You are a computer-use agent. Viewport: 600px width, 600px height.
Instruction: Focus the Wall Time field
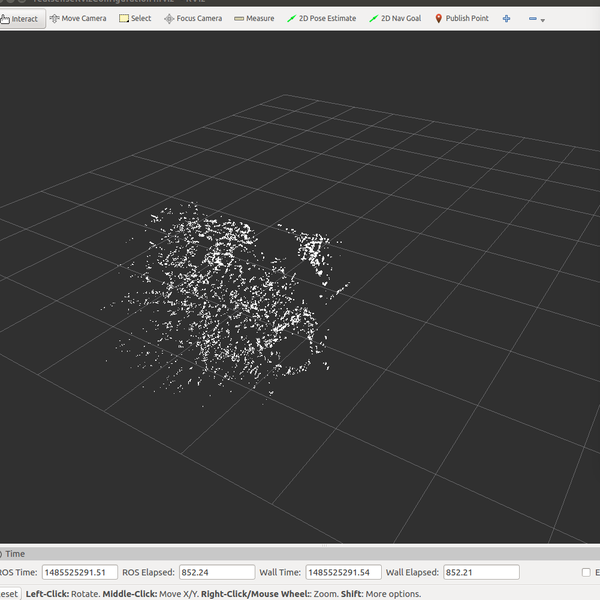[x=343, y=572]
